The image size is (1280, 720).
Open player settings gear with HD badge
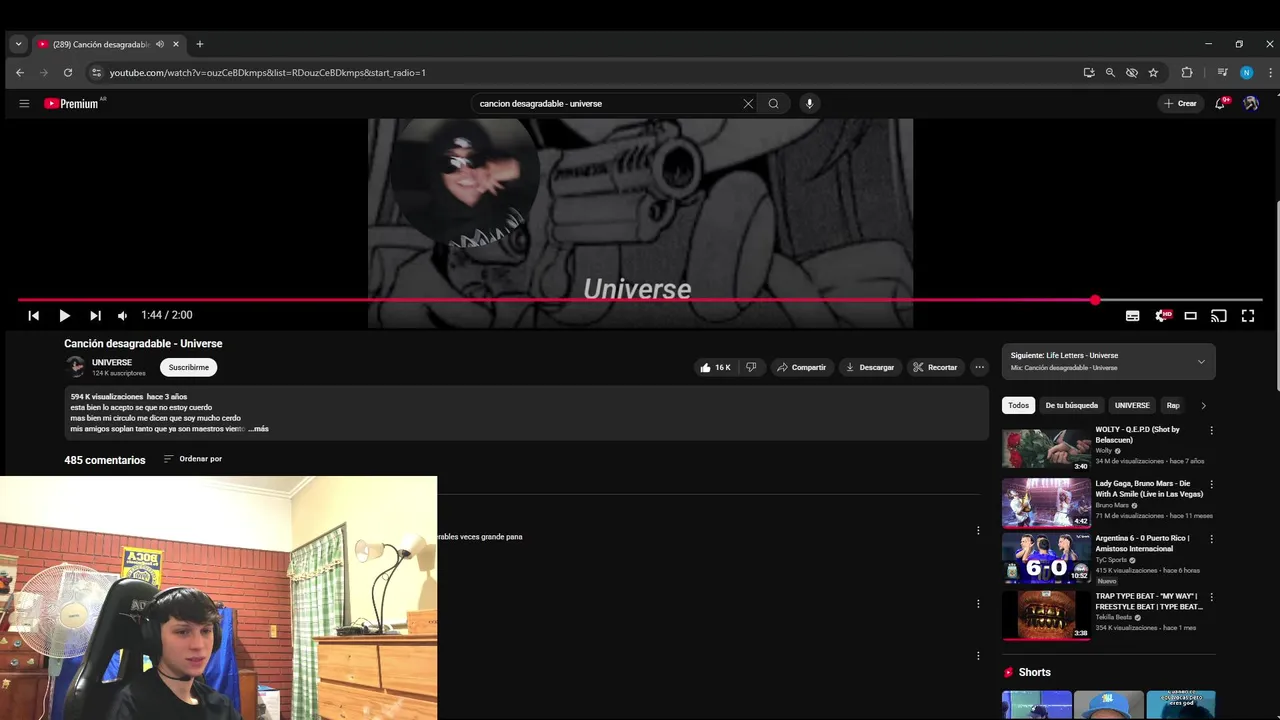pyautogui.click(x=1162, y=315)
